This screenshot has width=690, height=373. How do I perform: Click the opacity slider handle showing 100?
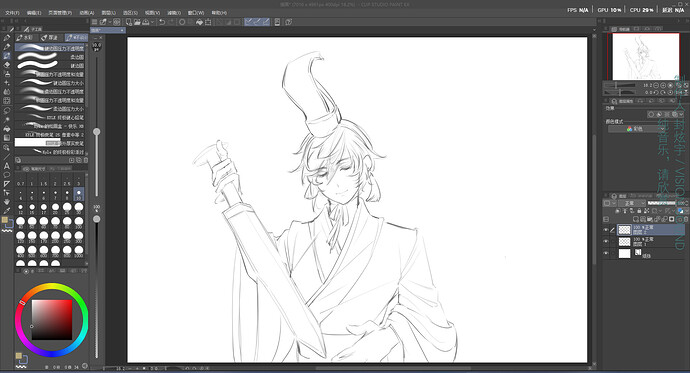point(96,219)
